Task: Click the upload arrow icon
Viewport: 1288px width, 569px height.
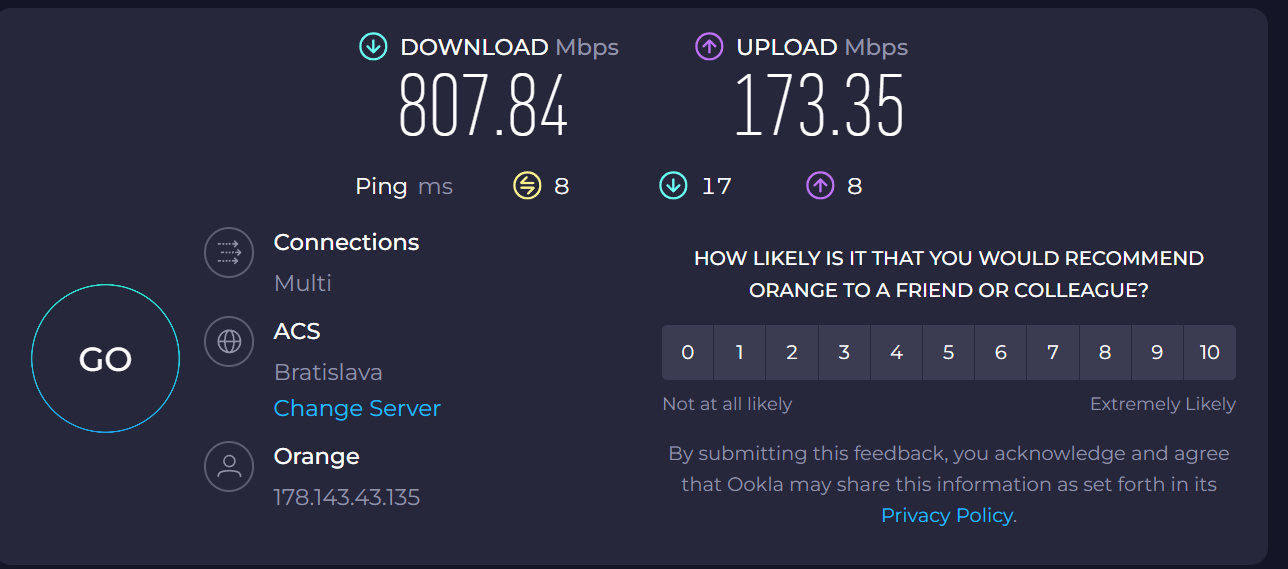Action: pos(709,47)
